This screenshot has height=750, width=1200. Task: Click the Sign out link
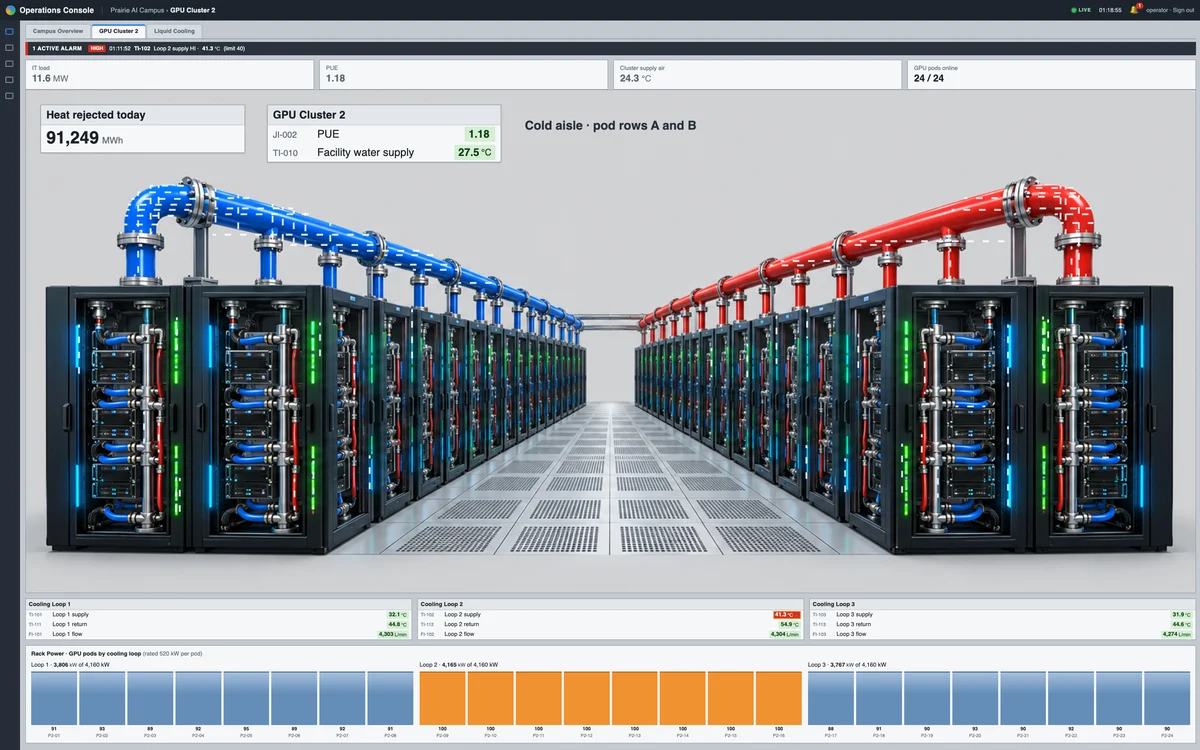pos(1181,9)
